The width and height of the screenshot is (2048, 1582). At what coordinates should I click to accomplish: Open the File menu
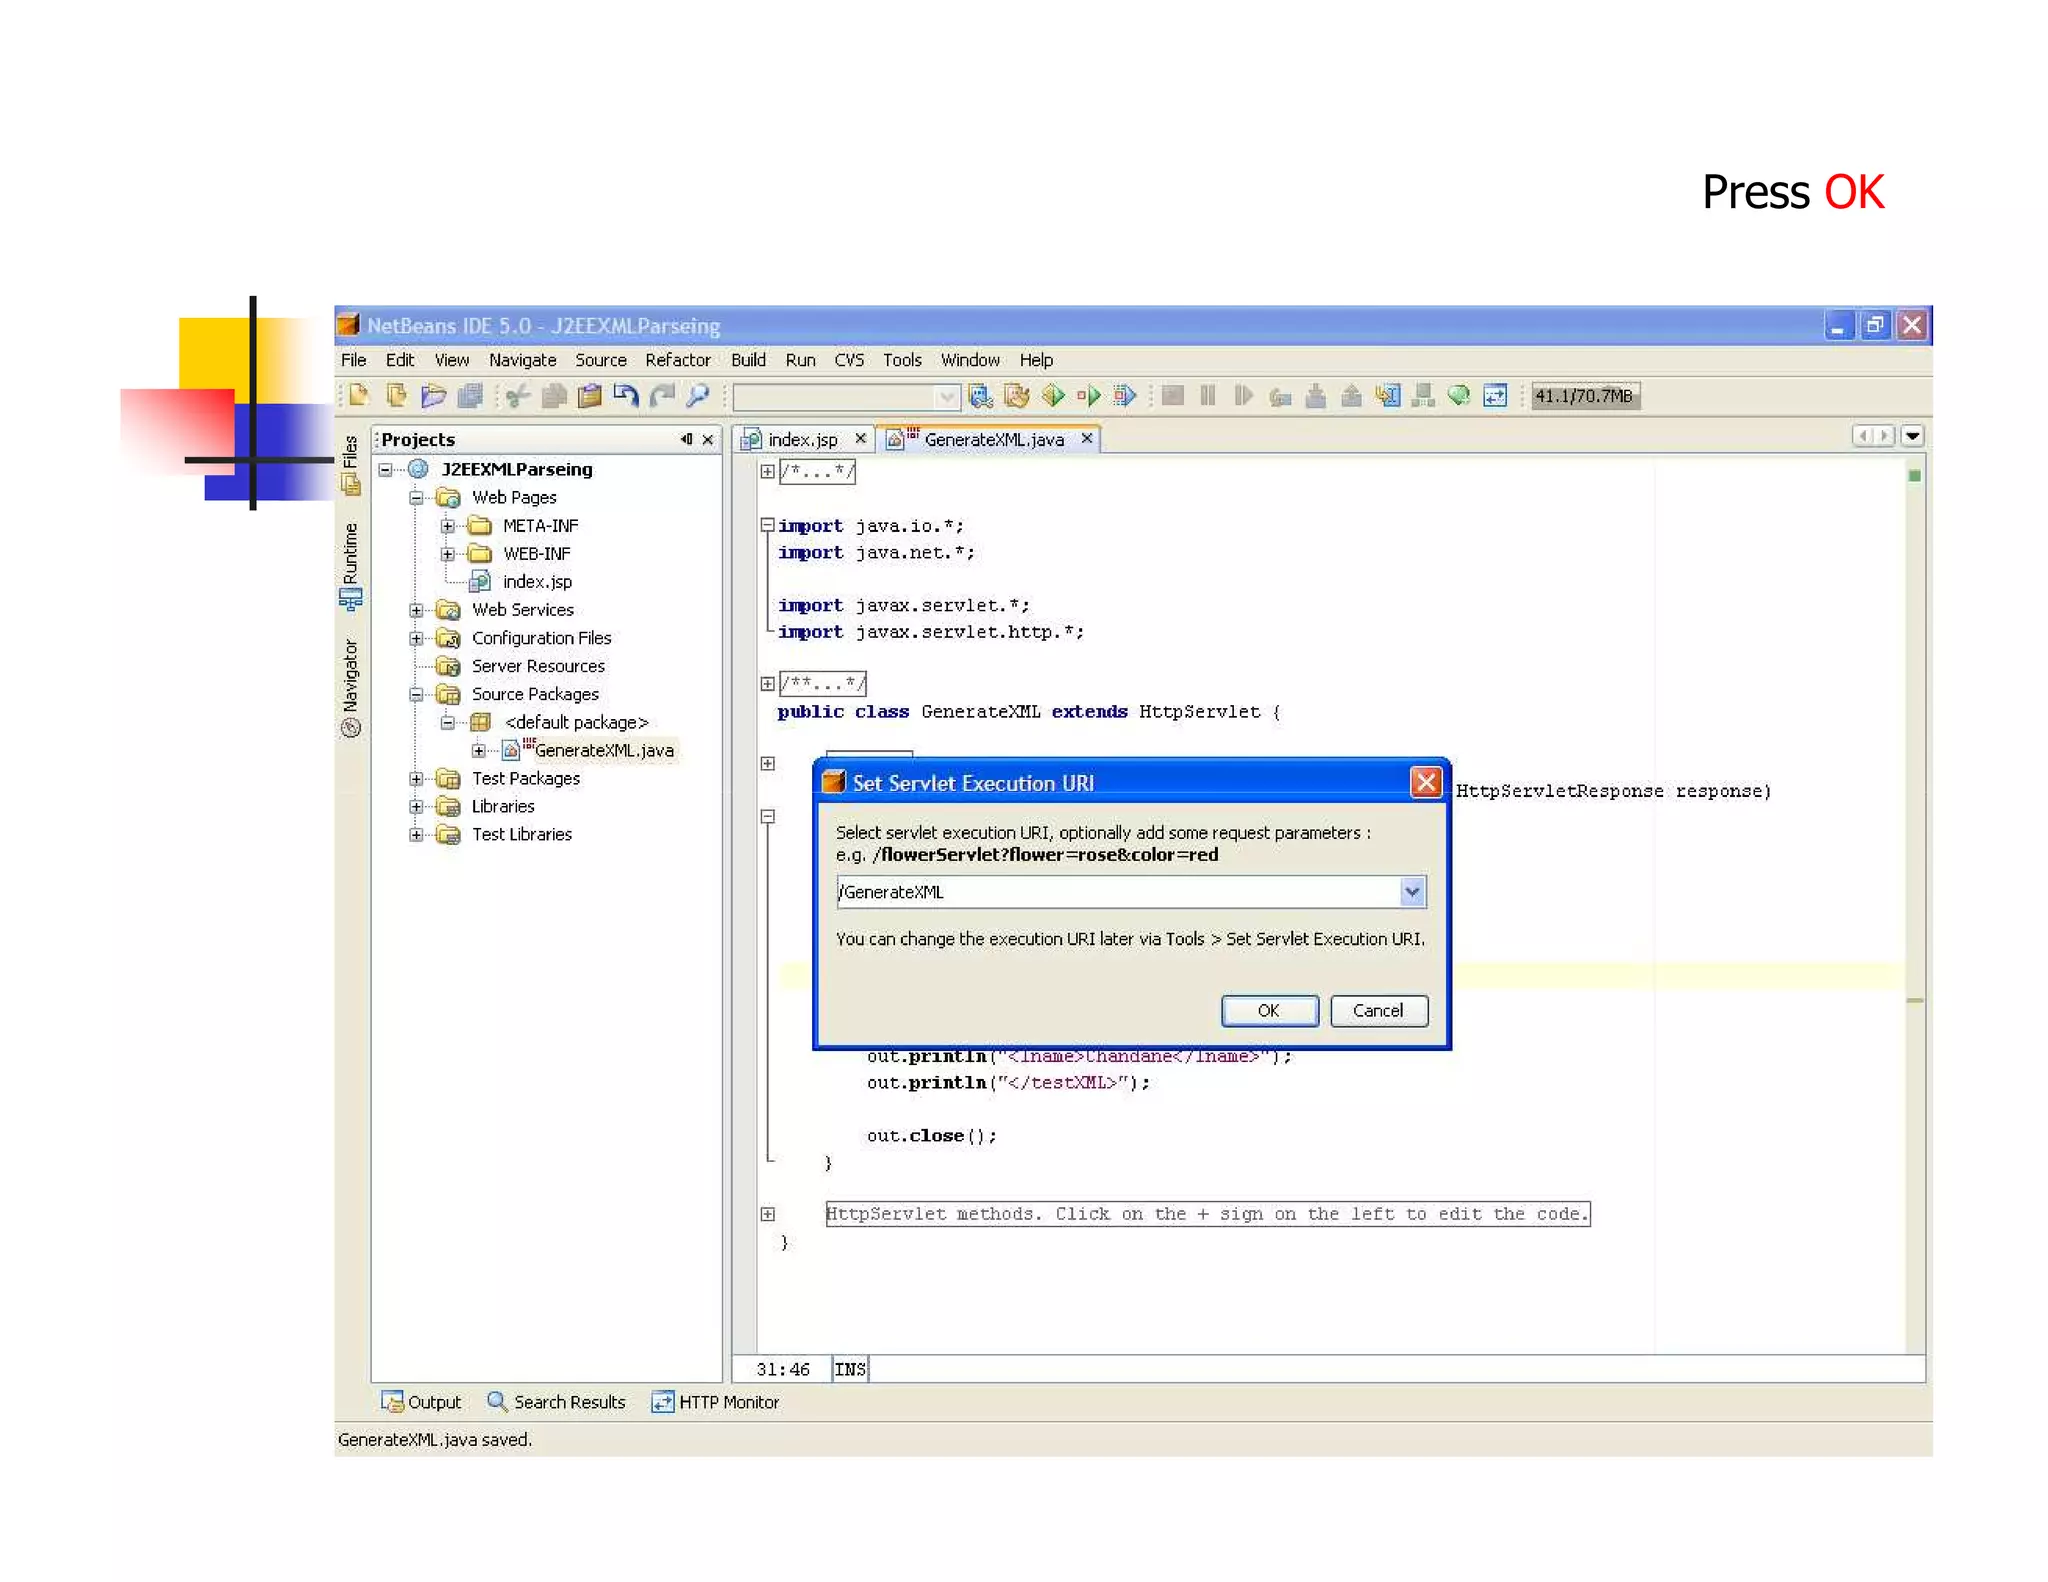coord(354,360)
